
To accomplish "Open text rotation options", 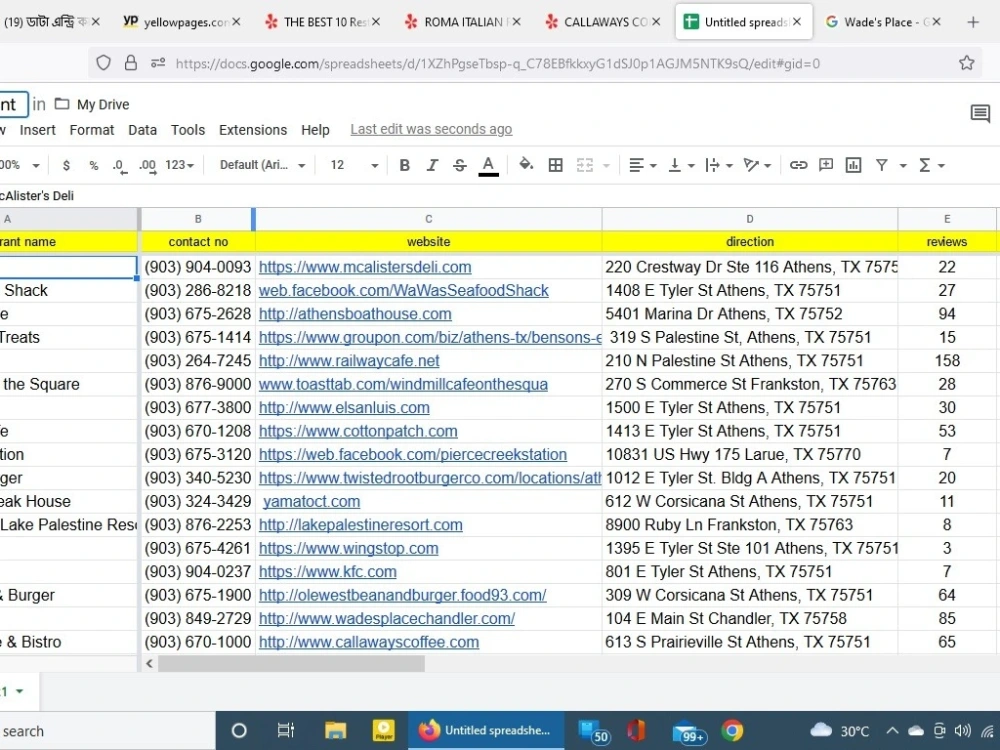I will (757, 165).
